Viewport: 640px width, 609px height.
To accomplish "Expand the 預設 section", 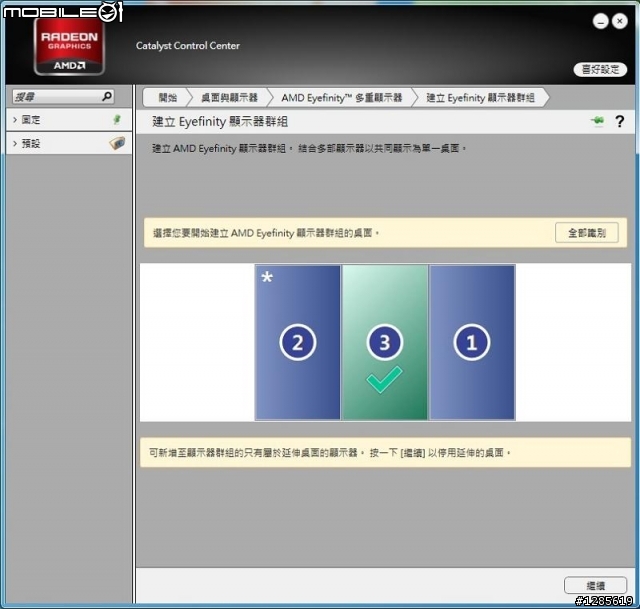I will (69, 143).
